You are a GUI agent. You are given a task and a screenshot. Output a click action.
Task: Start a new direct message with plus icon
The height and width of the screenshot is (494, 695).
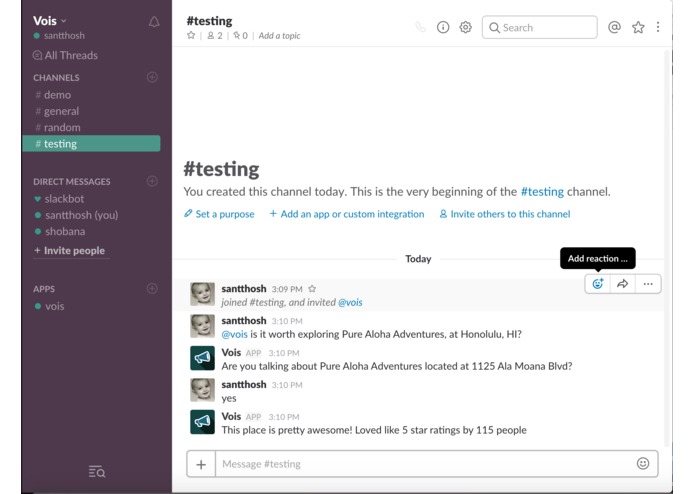click(x=152, y=181)
